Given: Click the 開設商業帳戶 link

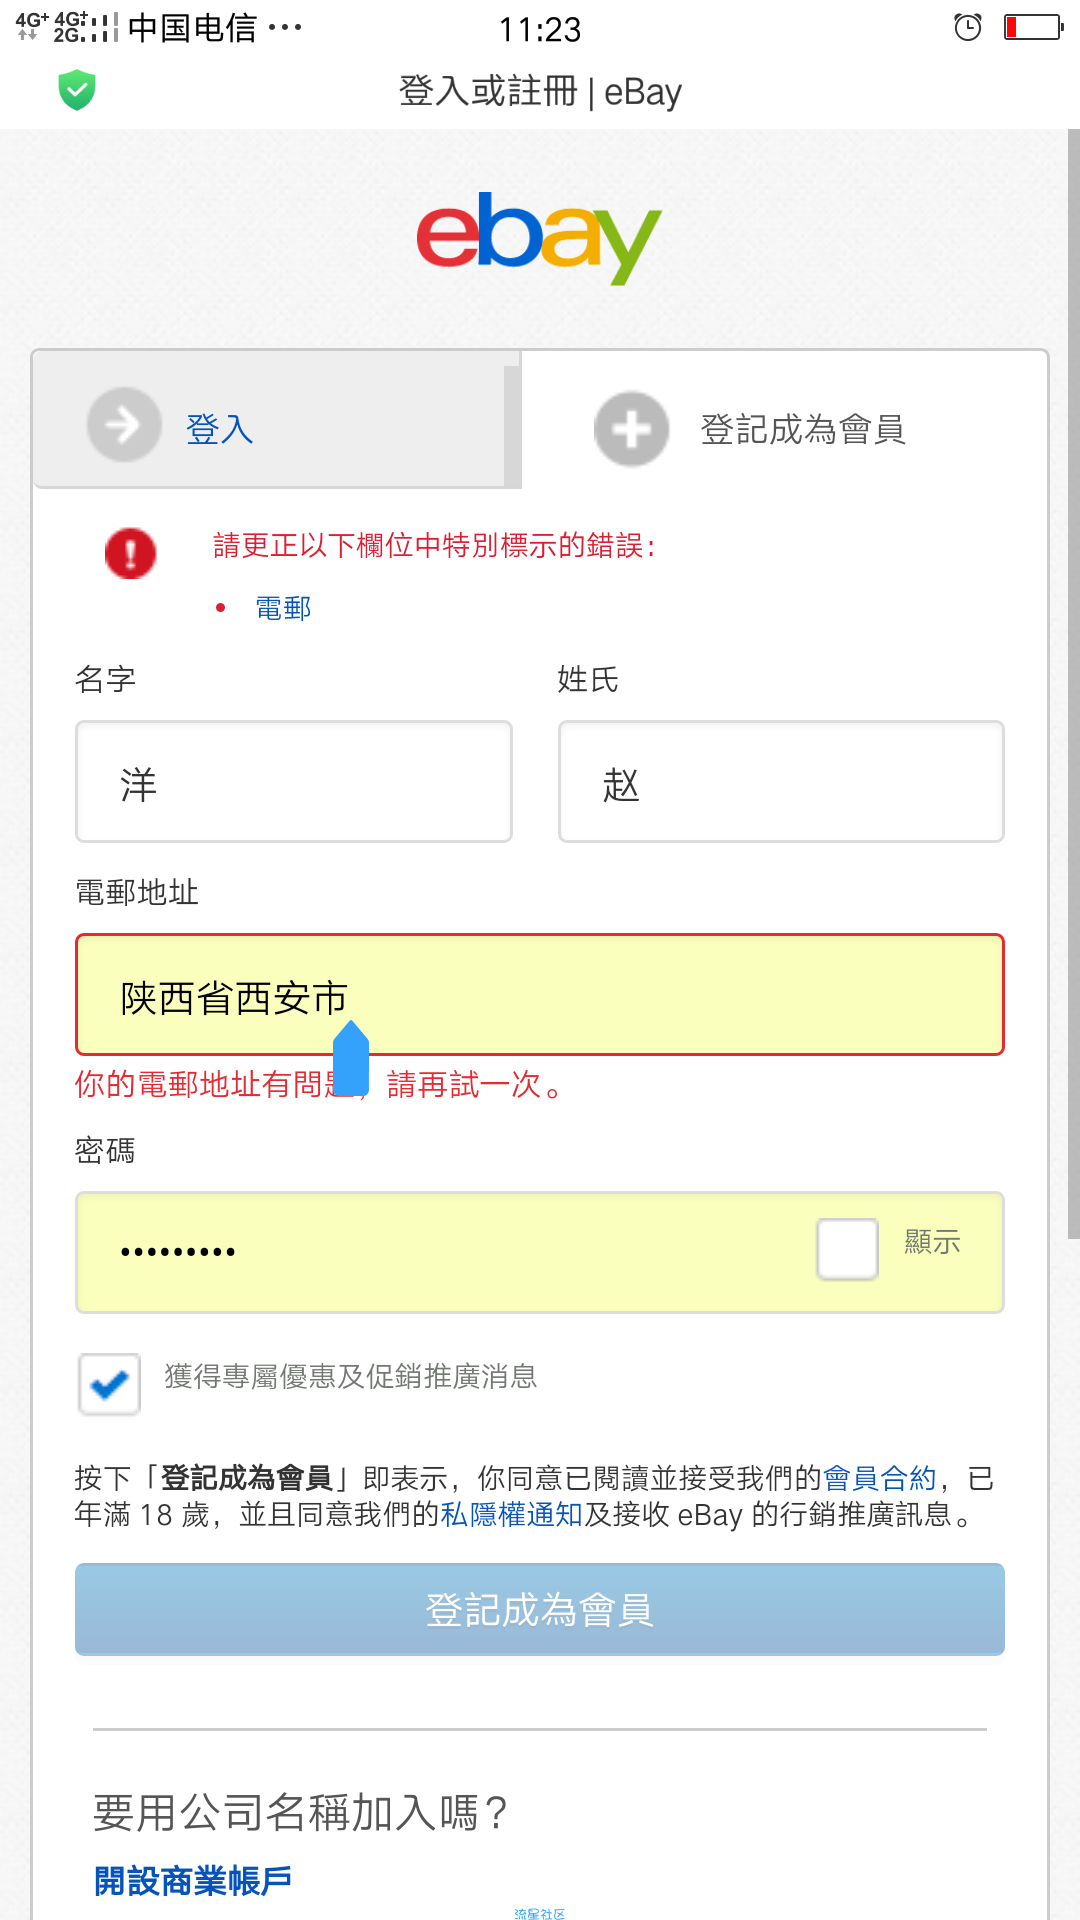Looking at the screenshot, I should (x=193, y=1880).
